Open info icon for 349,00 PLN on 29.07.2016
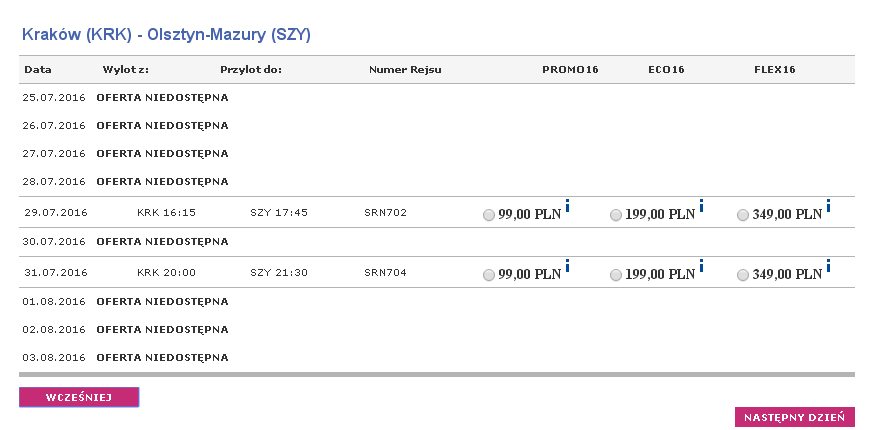The height and width of the screenshot is (430, 877). [x=828, y=206]
